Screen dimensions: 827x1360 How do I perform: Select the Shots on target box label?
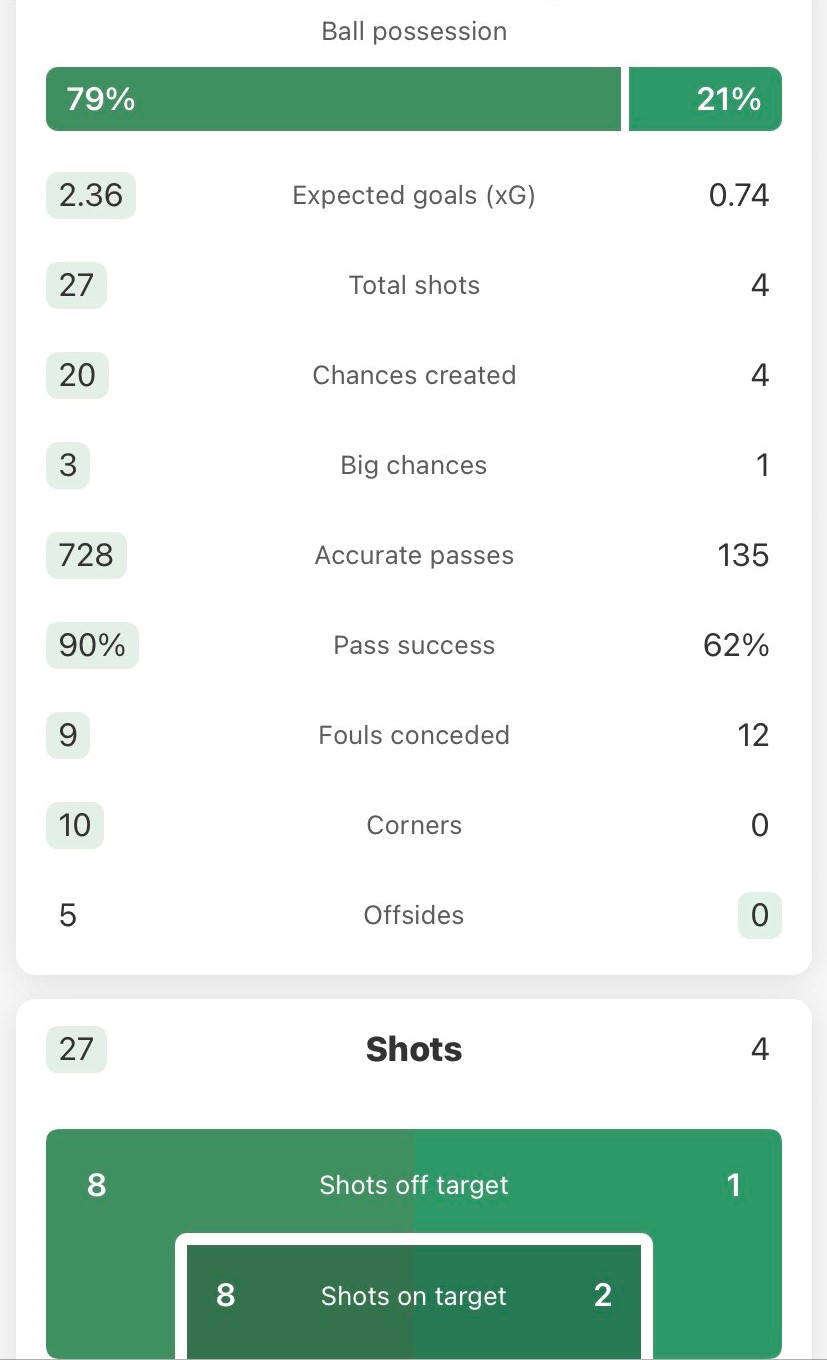(x=414, y=1296)
